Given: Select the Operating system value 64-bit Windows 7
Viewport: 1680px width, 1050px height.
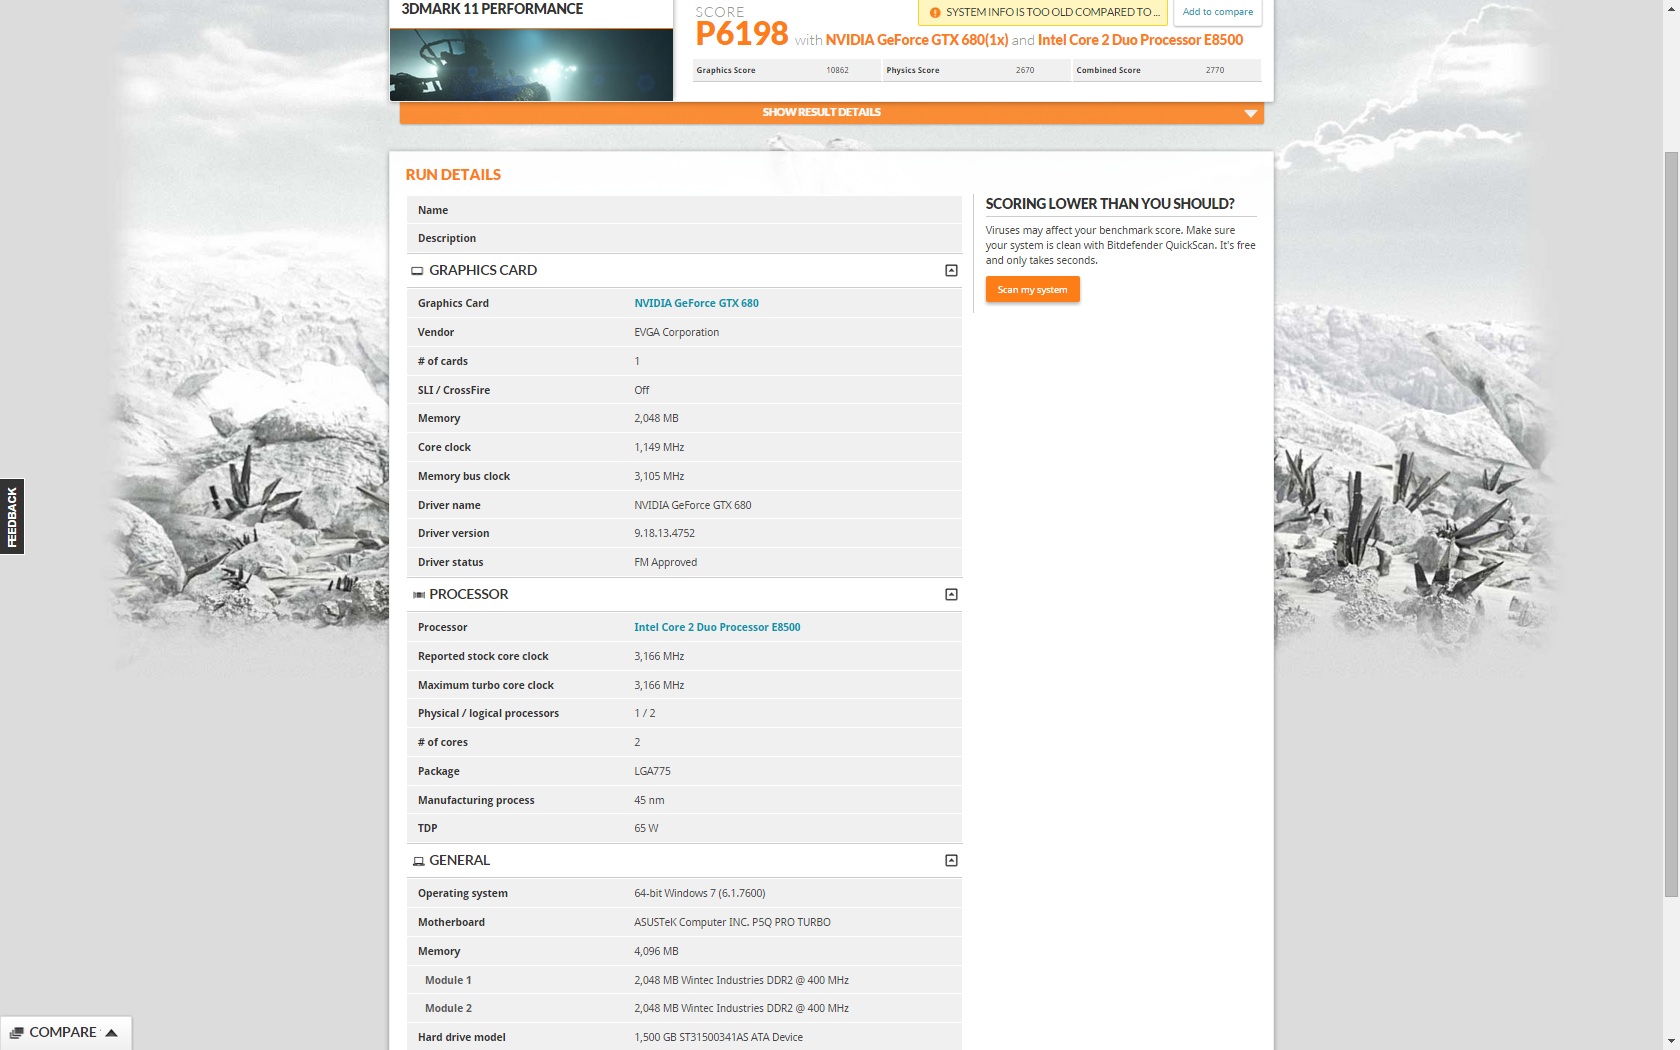Looking at the screenshot, I should 699,894.
